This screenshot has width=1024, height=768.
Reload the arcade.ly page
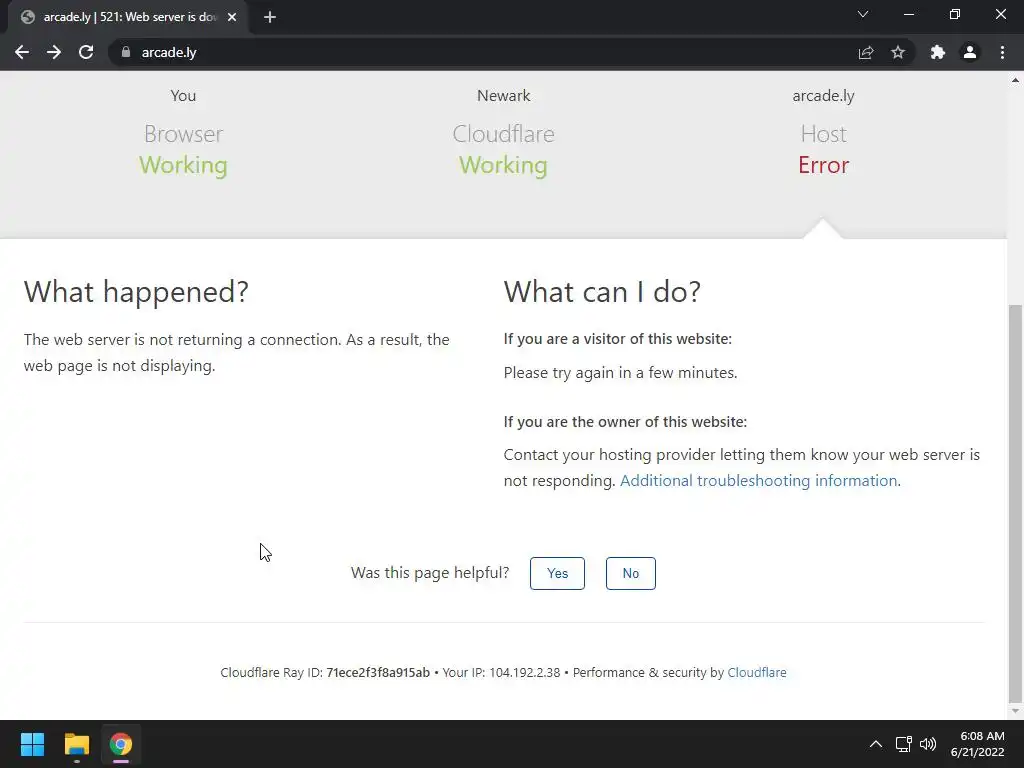pos(86,52)
